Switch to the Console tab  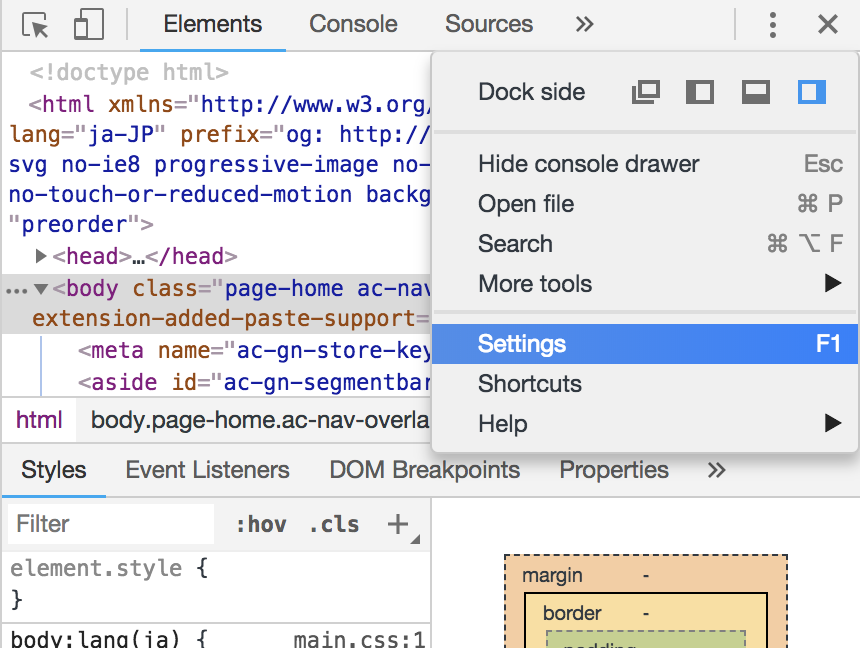pyautogui.click(x=353, y=24)
